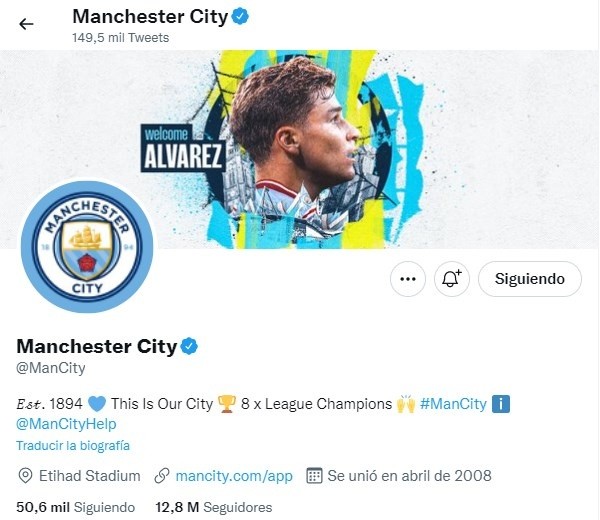Toggle the Siguiendo follow button
The height and width of the screenshot is (520, 600).
point(530,279)
